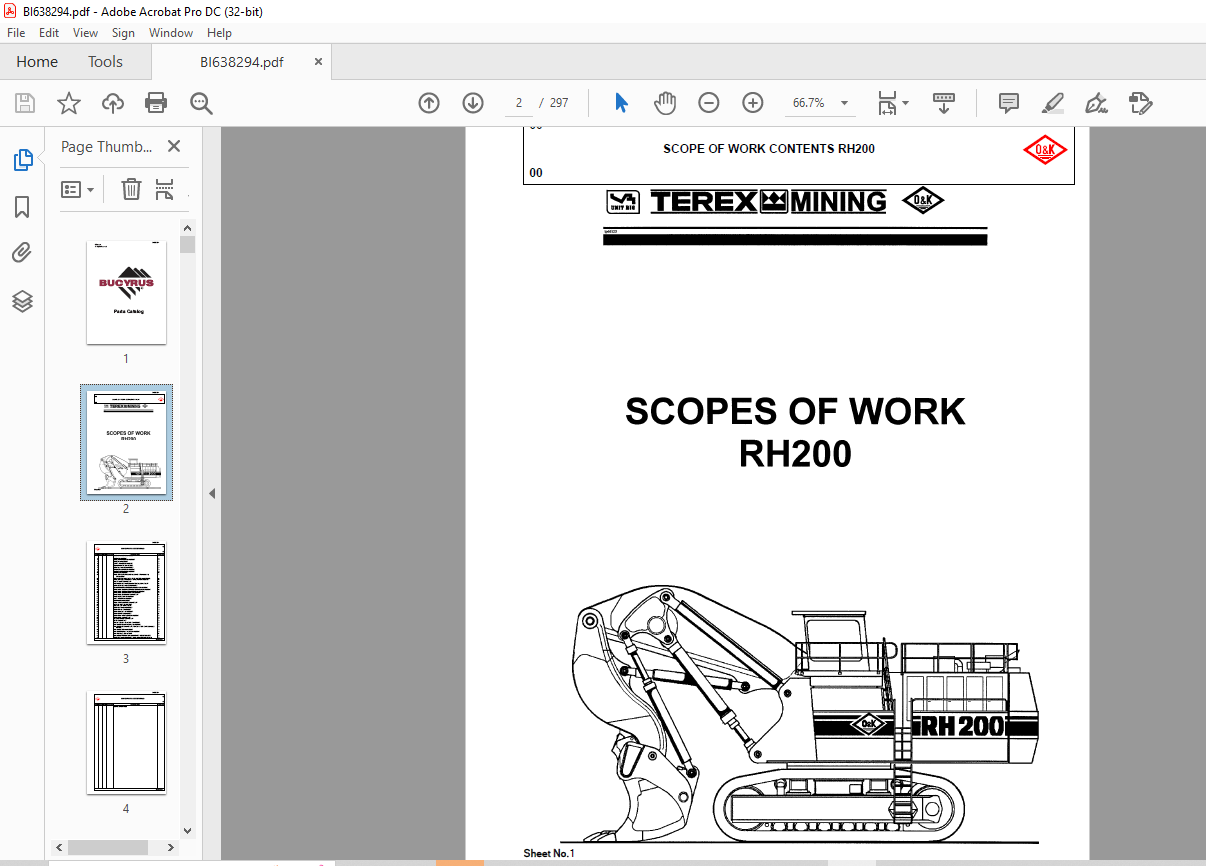Open the Find text magnifier icon

(201, 103)
